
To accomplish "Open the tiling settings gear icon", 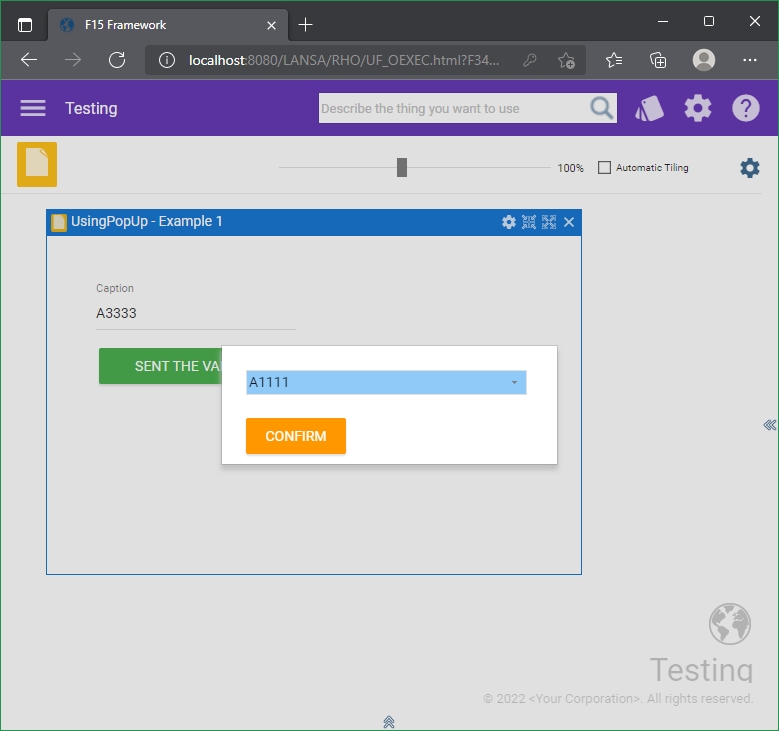I will (749, 168).
